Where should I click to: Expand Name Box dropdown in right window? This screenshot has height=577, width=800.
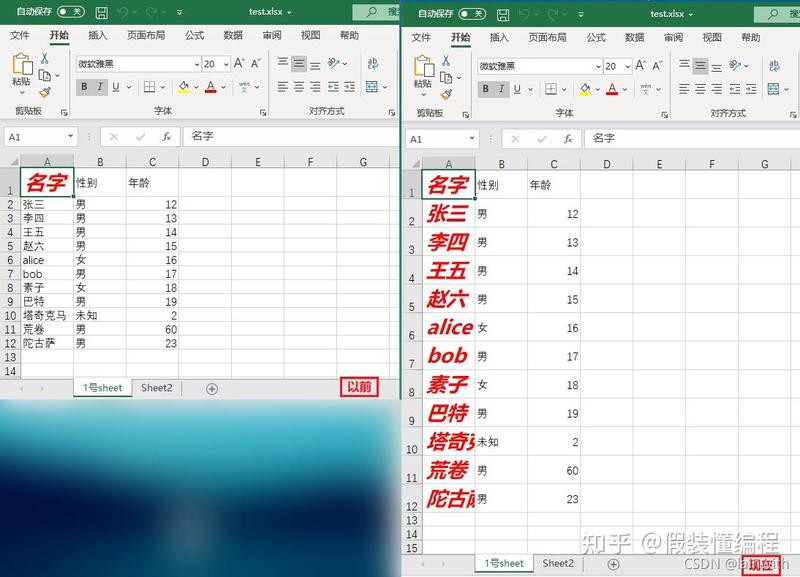(472, 138)
